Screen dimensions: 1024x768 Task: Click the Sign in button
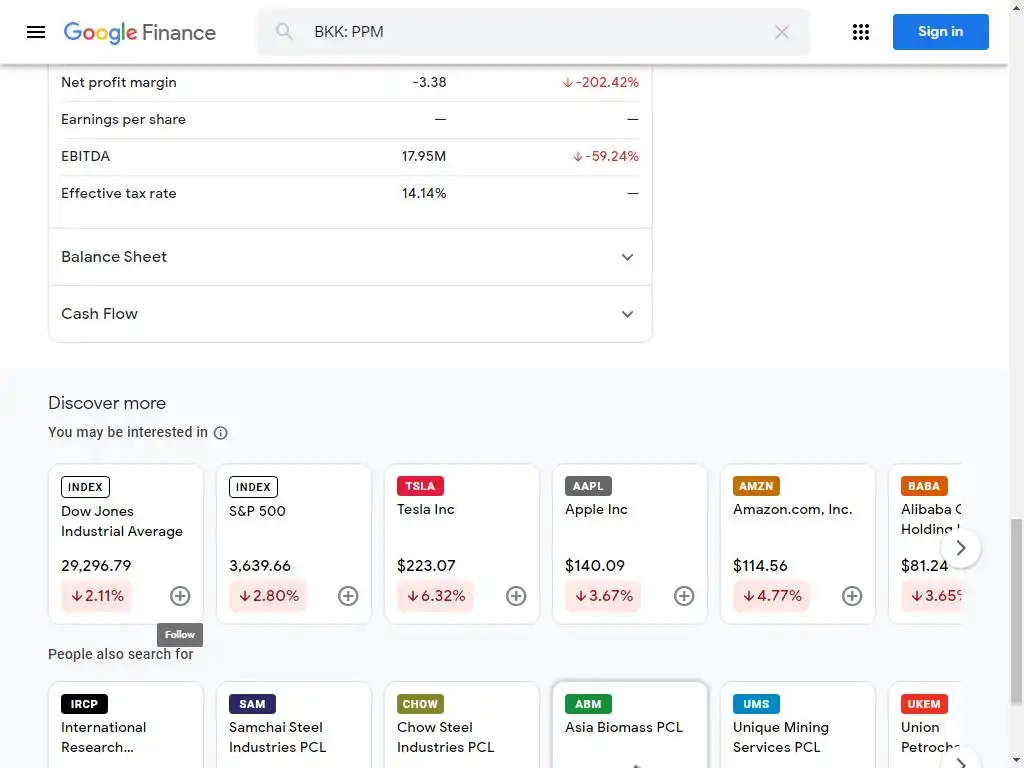tap(940, 32)
